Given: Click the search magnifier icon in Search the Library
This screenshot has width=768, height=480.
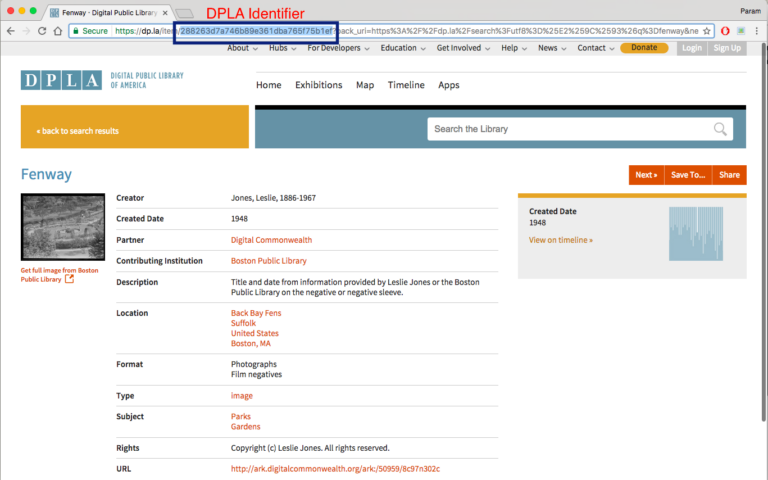Looking at the screenshot, I should [x=720, y=129].
